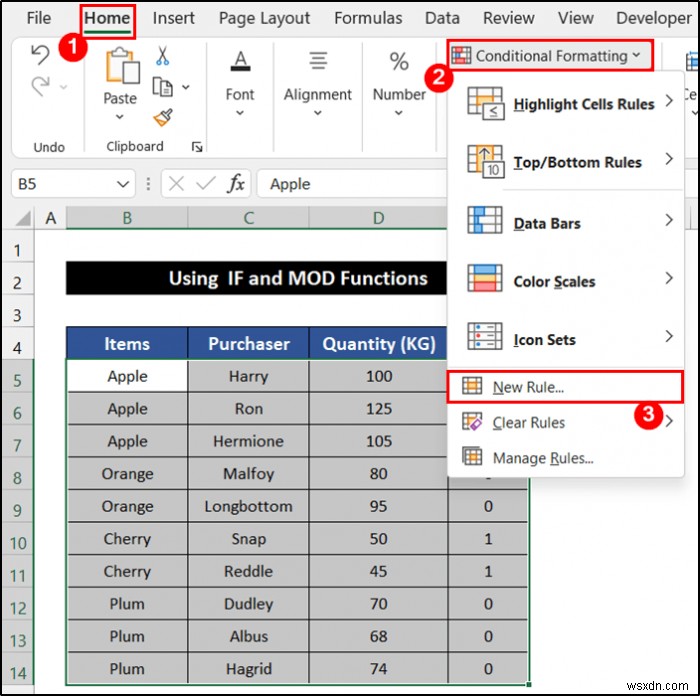This screenshot has height=696, width=700.
Task: Click the formula bar Cancel X icon
Action: (176, 183)
